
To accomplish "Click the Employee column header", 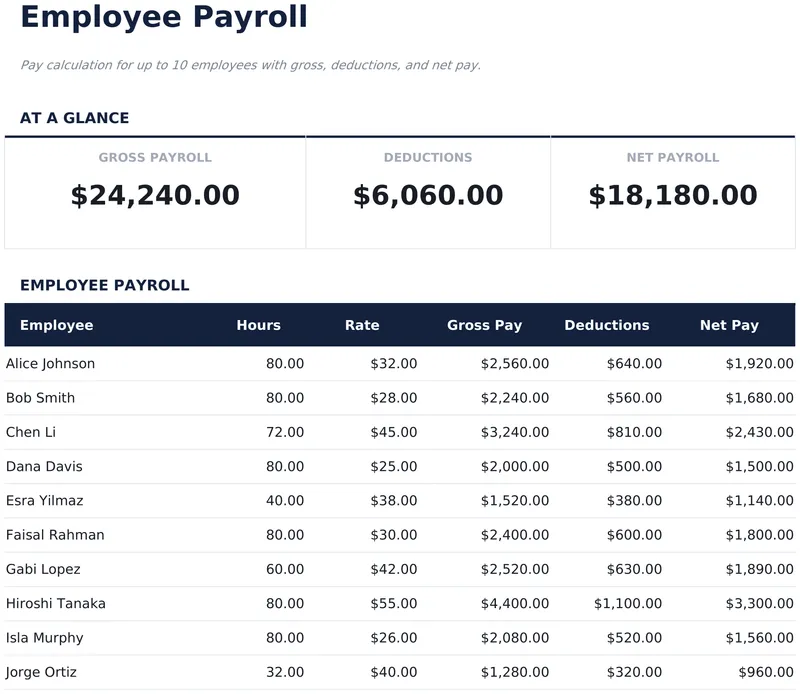I will (x=57, y=325).
